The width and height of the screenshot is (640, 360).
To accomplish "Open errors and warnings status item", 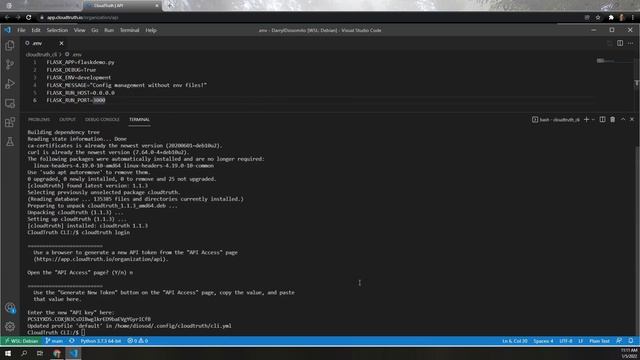I will [138, 341].
